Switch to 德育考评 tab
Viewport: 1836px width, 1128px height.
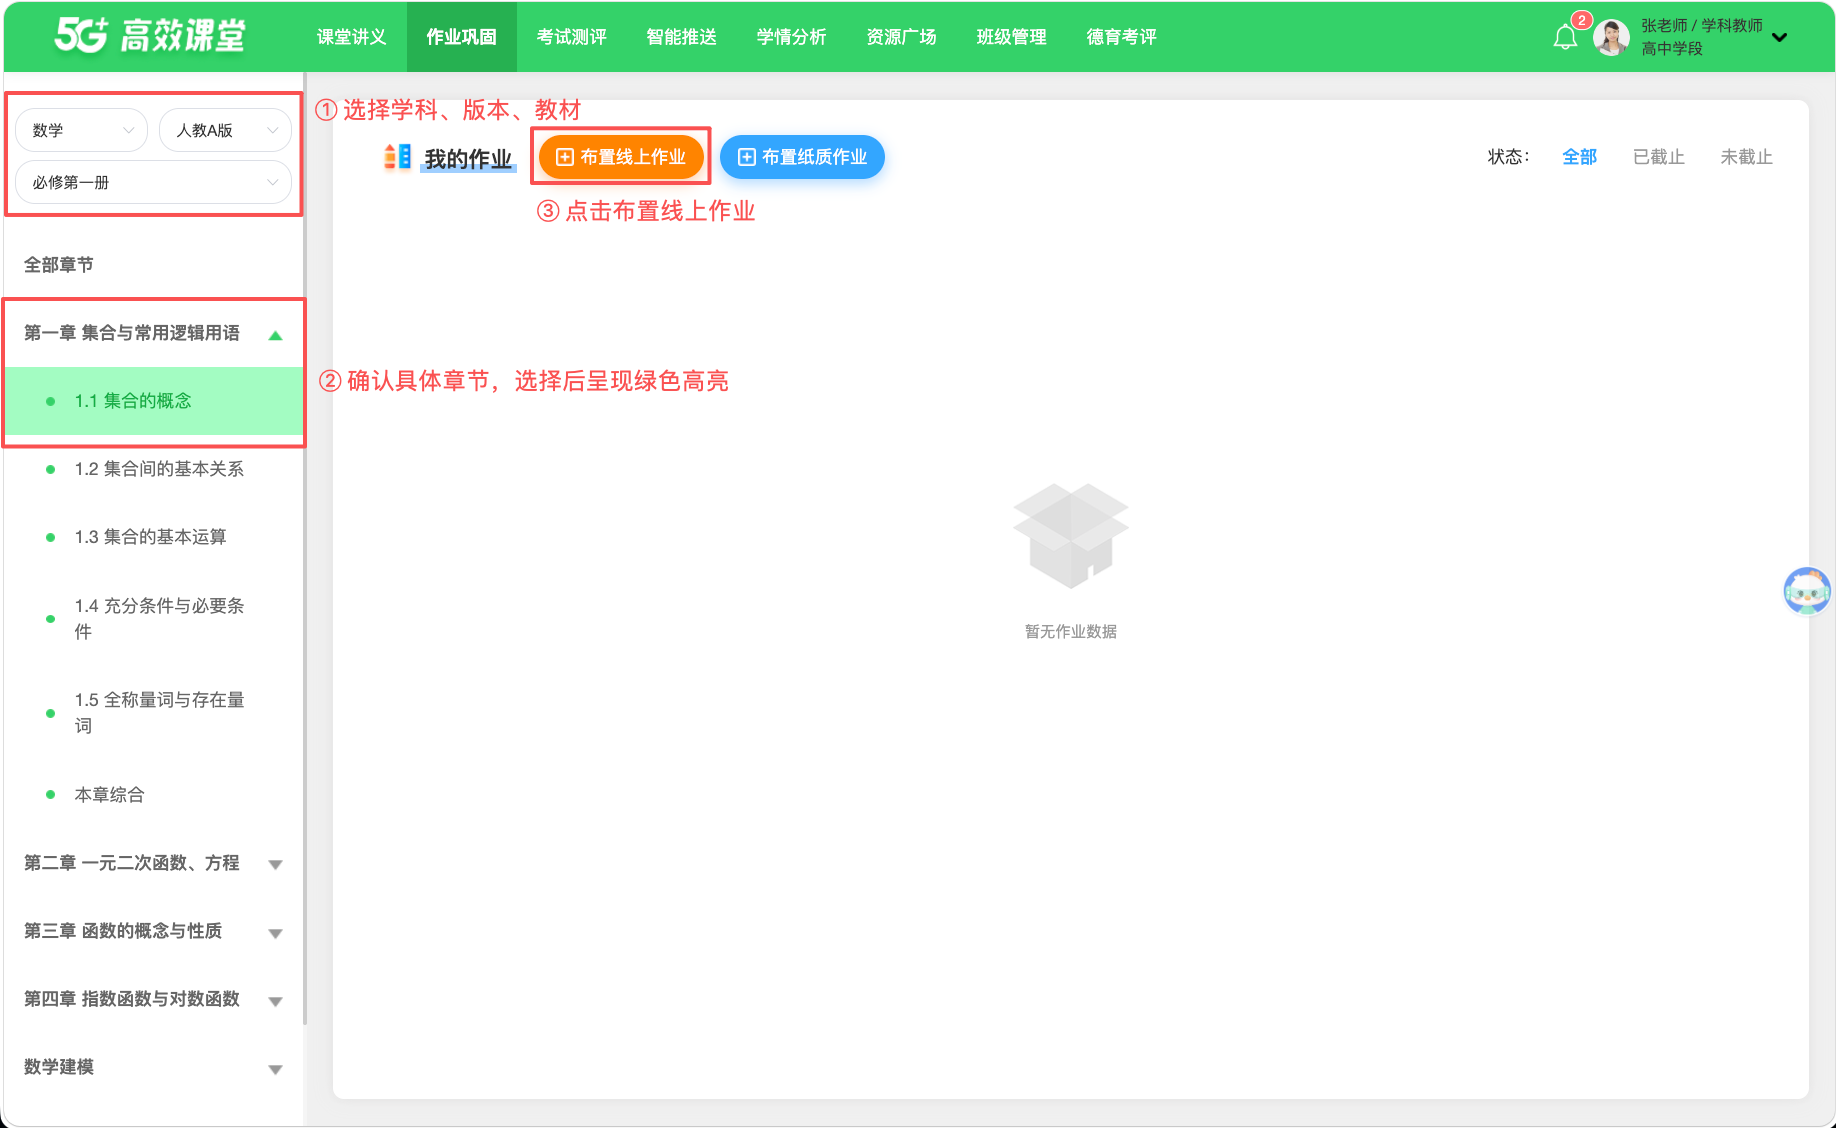point(1121,37)
